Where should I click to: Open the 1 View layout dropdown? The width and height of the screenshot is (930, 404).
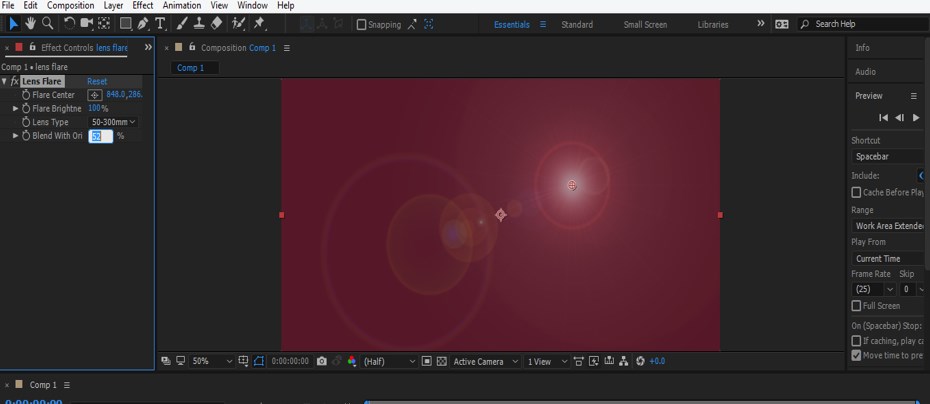click(547, 361)
